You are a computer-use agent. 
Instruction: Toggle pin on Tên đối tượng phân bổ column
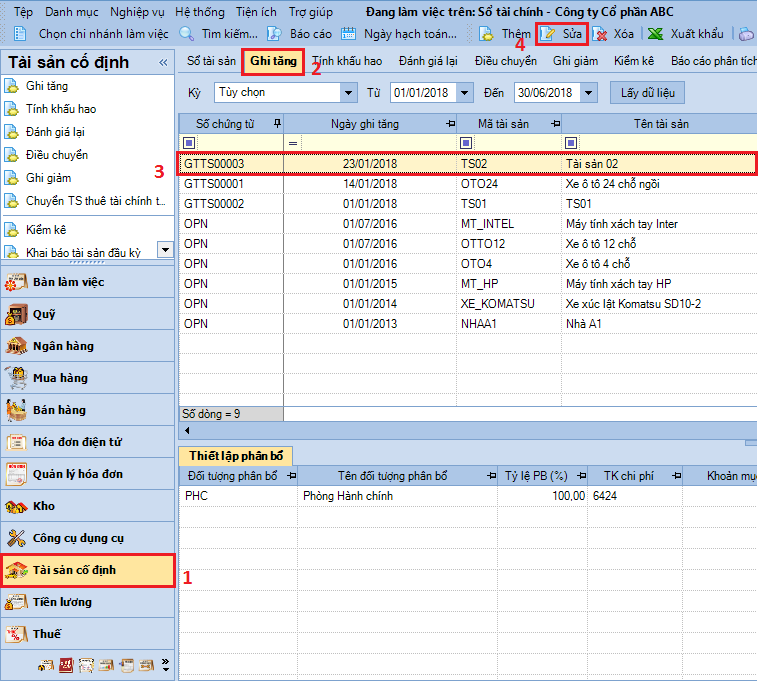point(492,476)
